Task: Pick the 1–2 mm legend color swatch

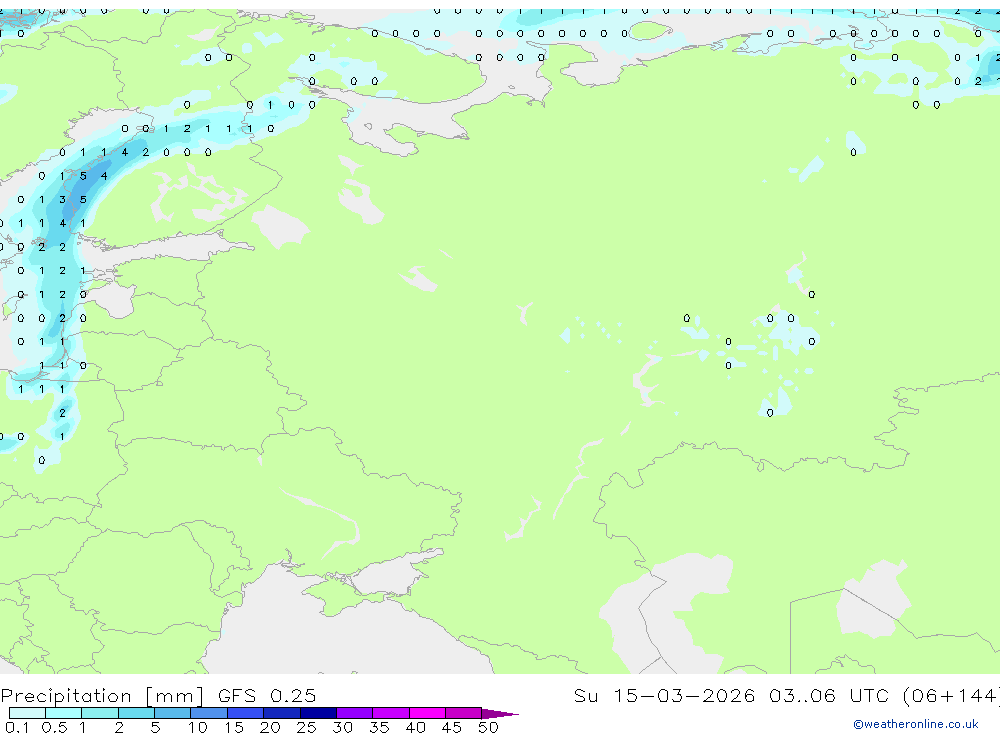Action: click(x=99, y=713)
